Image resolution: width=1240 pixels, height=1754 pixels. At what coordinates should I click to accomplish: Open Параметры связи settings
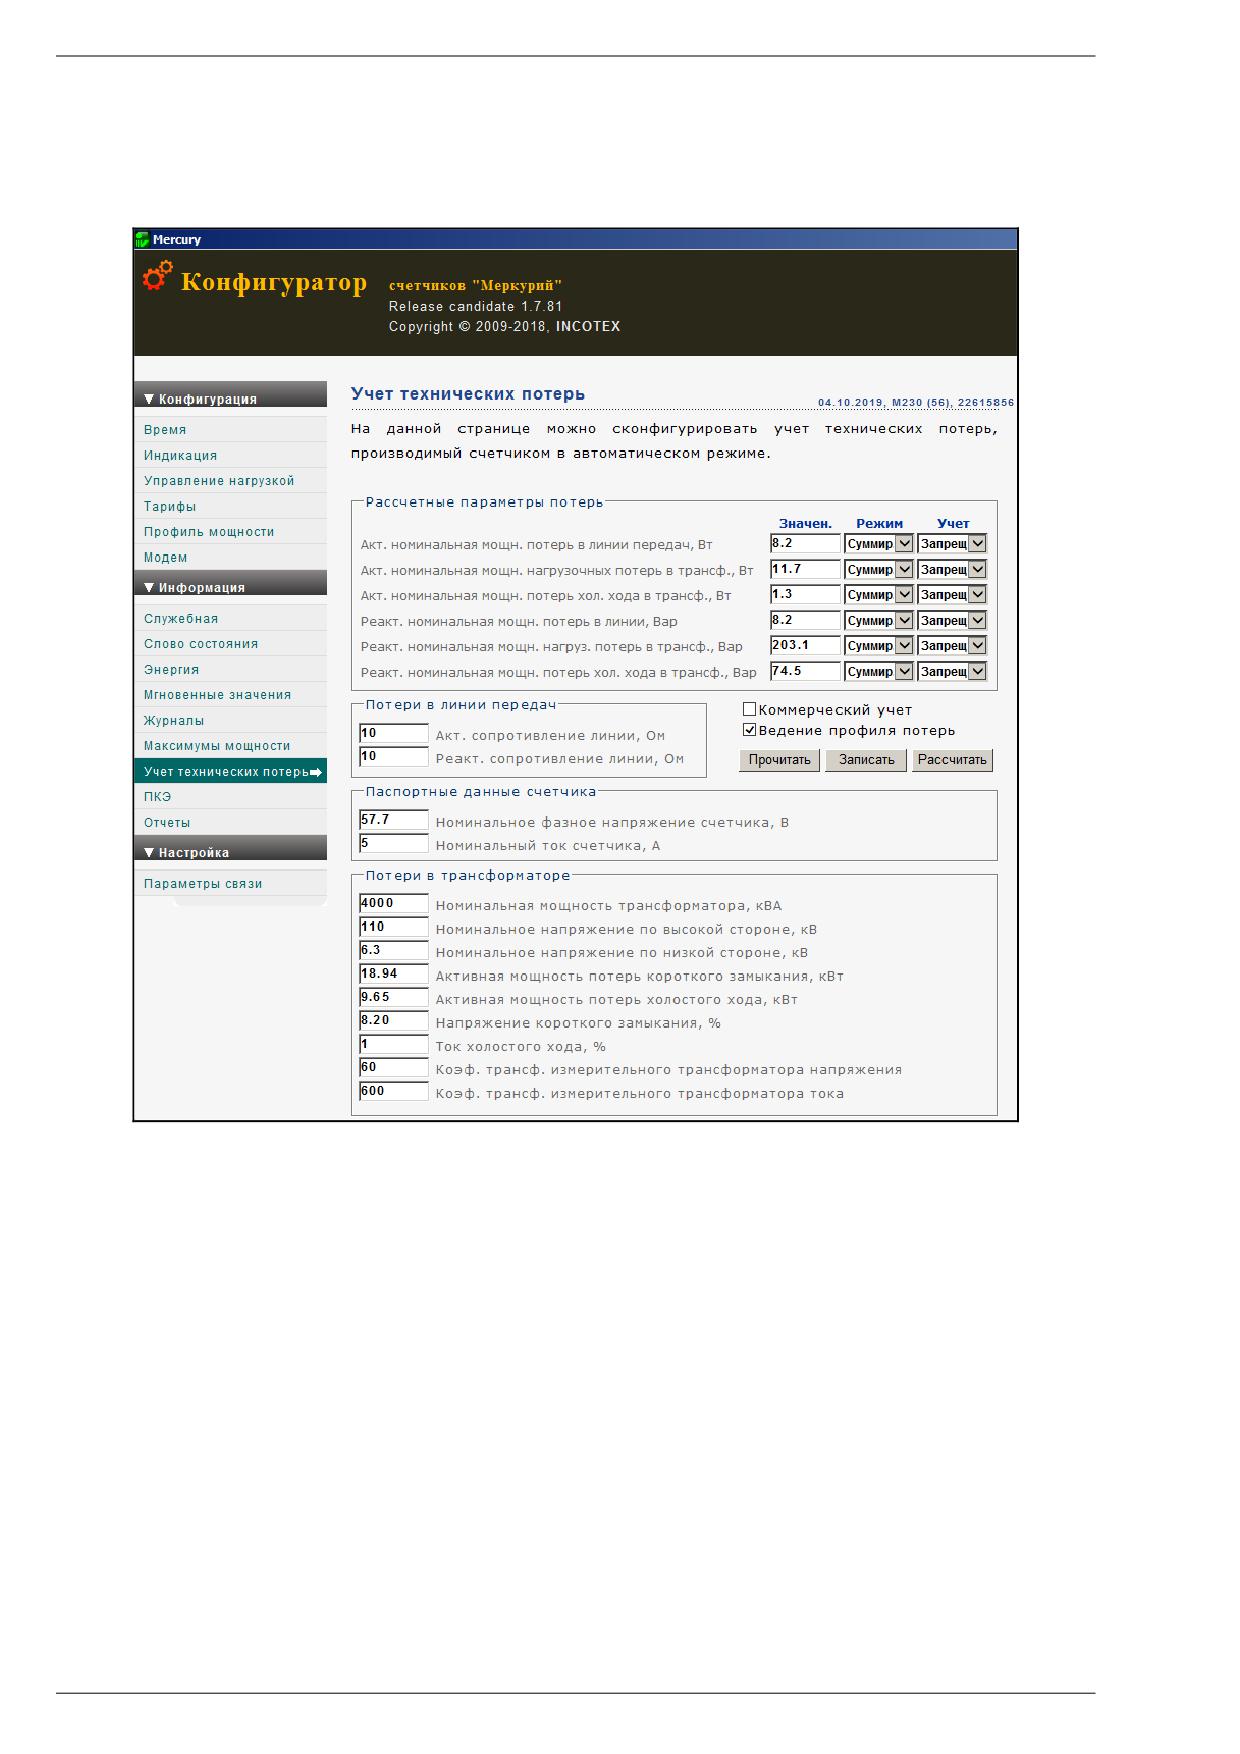click(x=203, y=884)
